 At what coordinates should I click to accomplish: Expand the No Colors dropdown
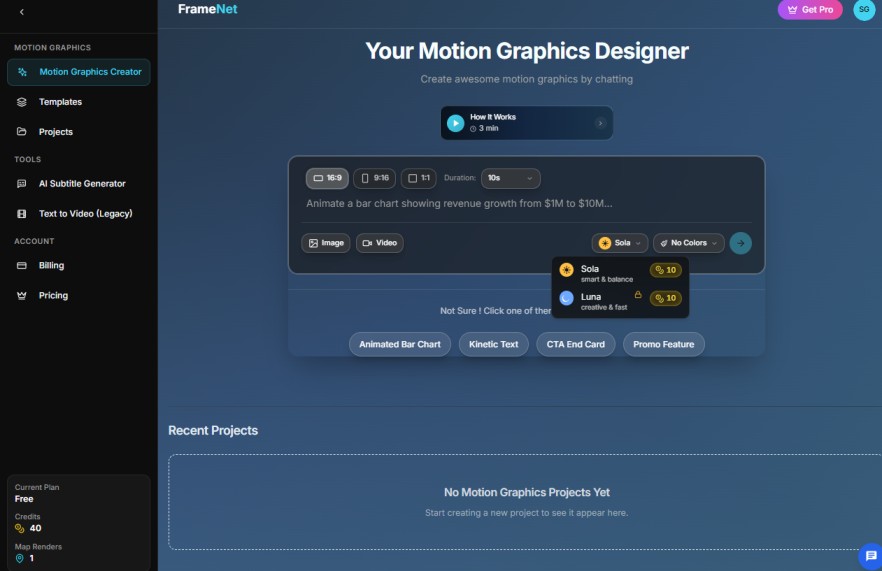(x=688, y=243)
